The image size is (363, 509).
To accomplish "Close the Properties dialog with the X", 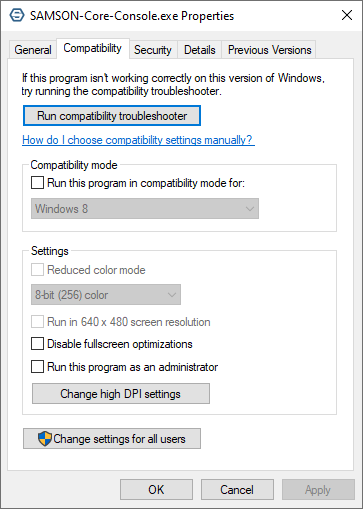I will tap(347, 15).
